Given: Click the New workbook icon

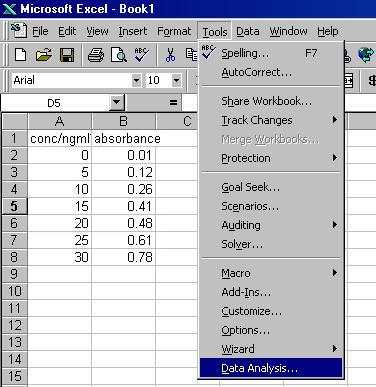Looking at the screenshot, I should click(21, 54).
